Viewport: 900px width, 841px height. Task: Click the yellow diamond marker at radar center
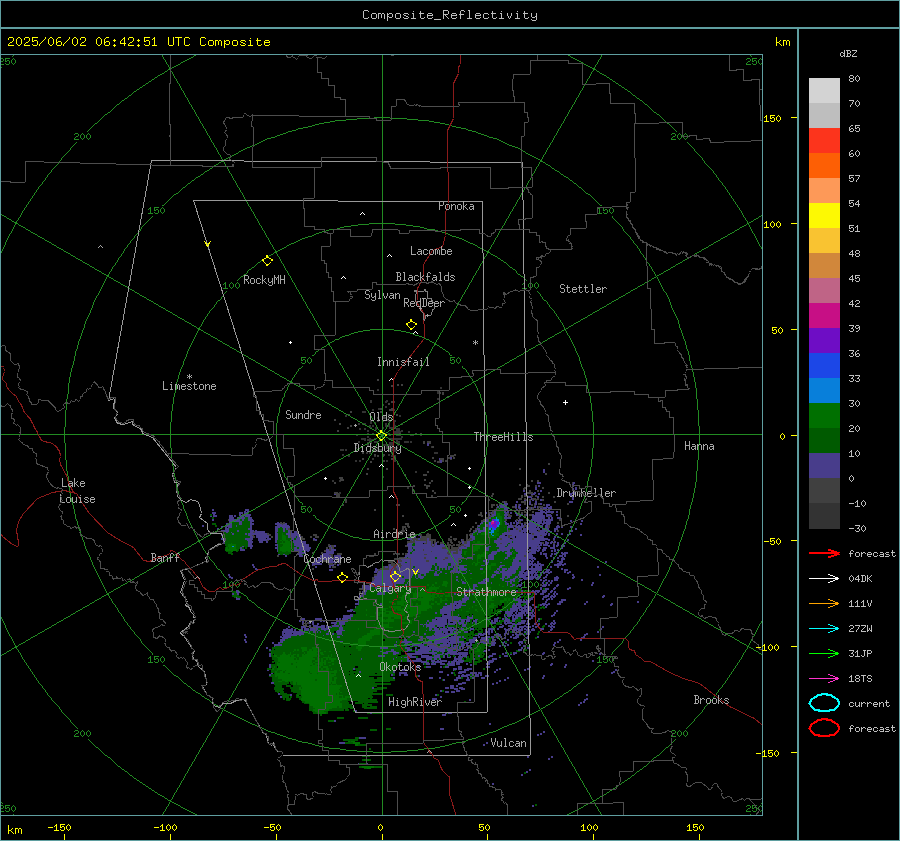381,436
